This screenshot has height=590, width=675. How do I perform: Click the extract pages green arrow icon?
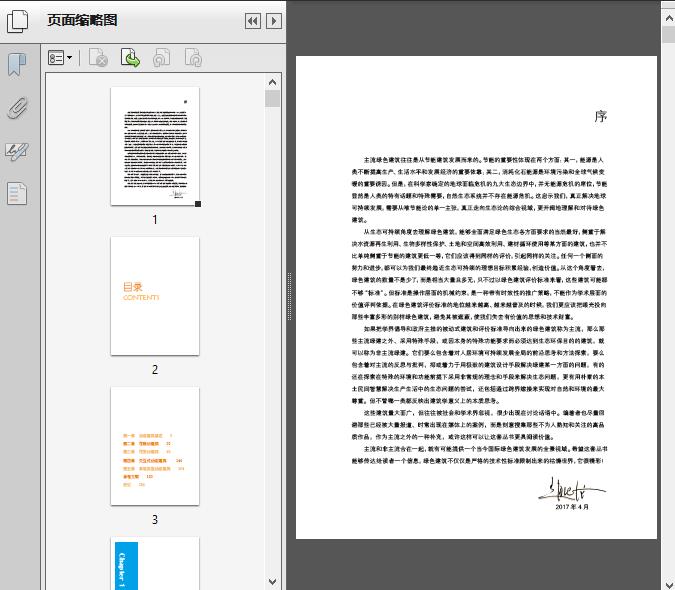tap(130, 58)
